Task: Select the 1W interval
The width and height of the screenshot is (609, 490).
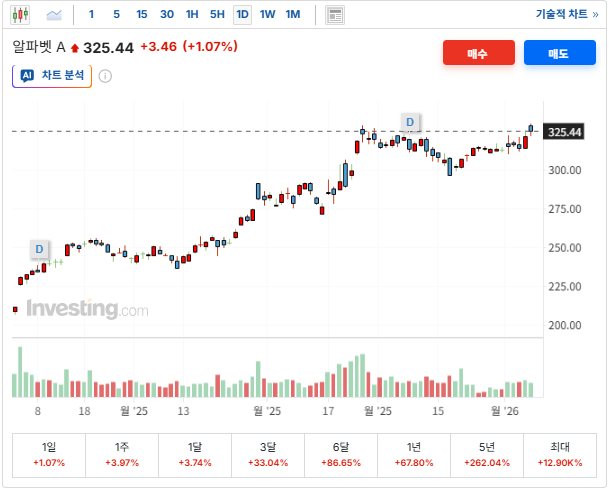Action: [x=267, y=15]
